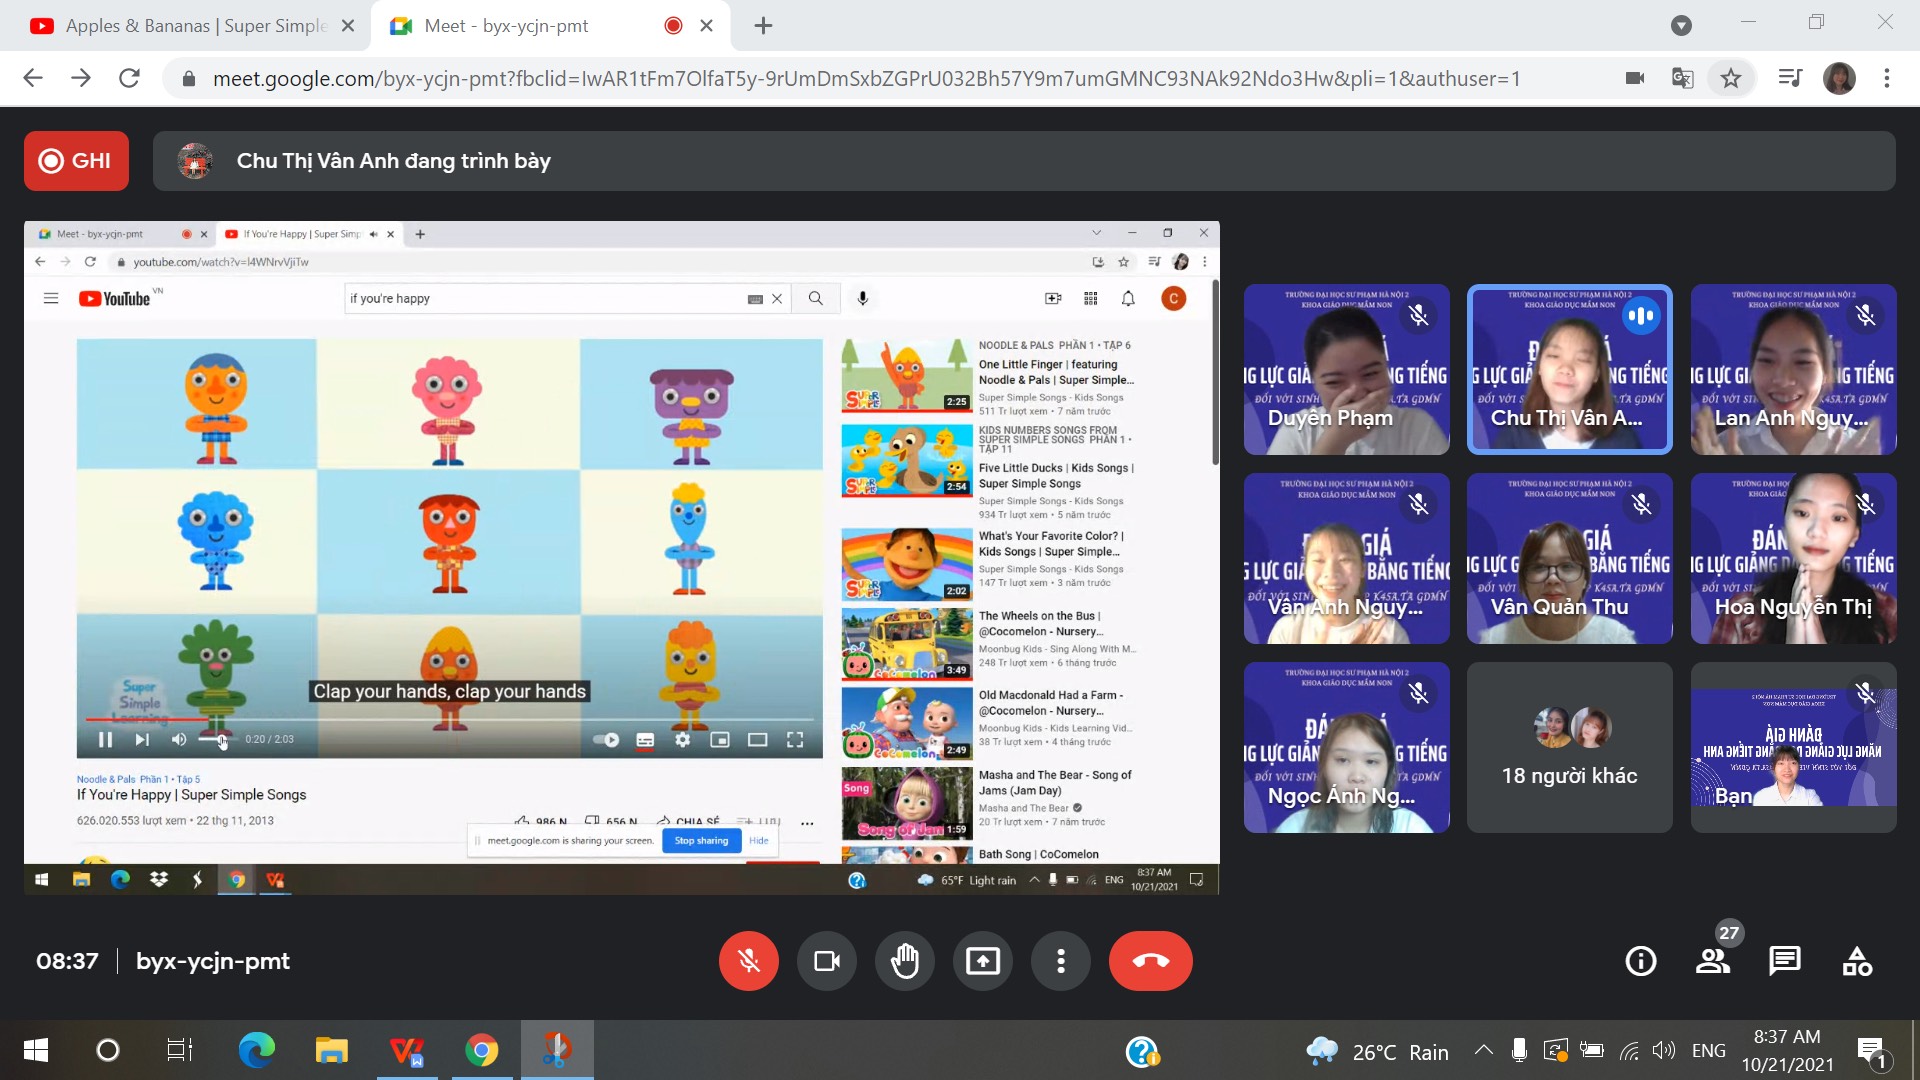Screen dimensions: 1920x1080
Task: Hide the screen sharing notice
Action: coord(759,841)
